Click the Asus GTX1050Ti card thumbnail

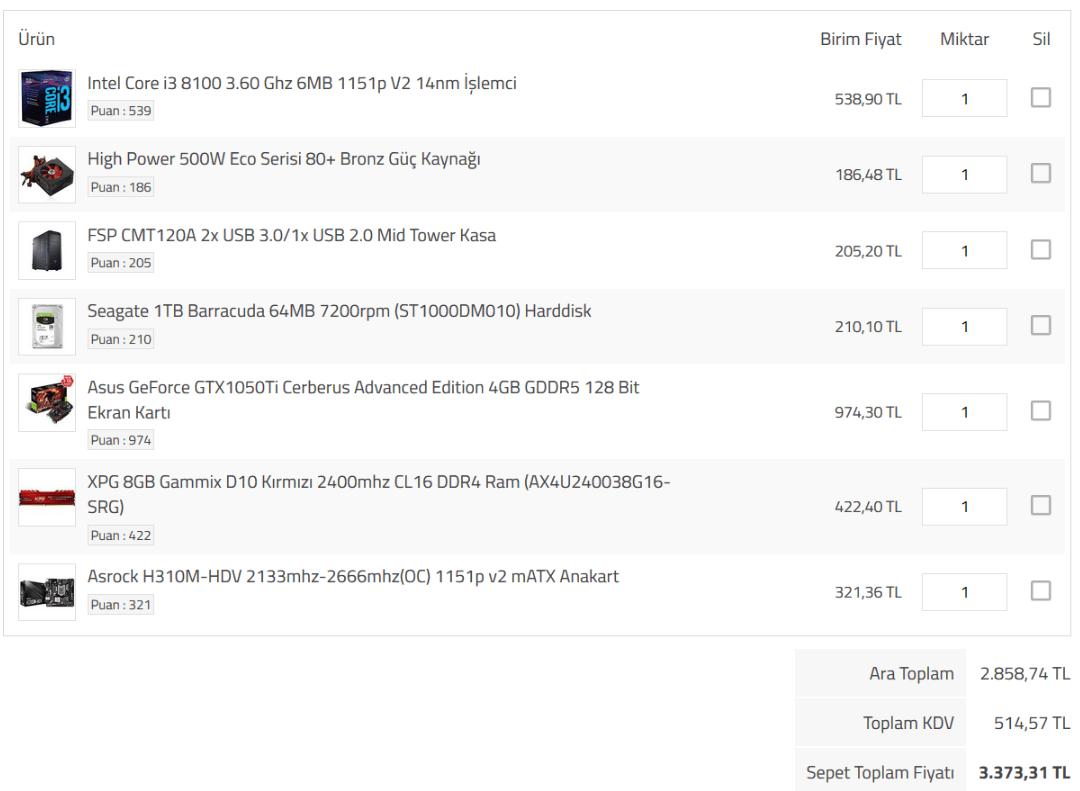pyautogui.click(x=47, y=402)
